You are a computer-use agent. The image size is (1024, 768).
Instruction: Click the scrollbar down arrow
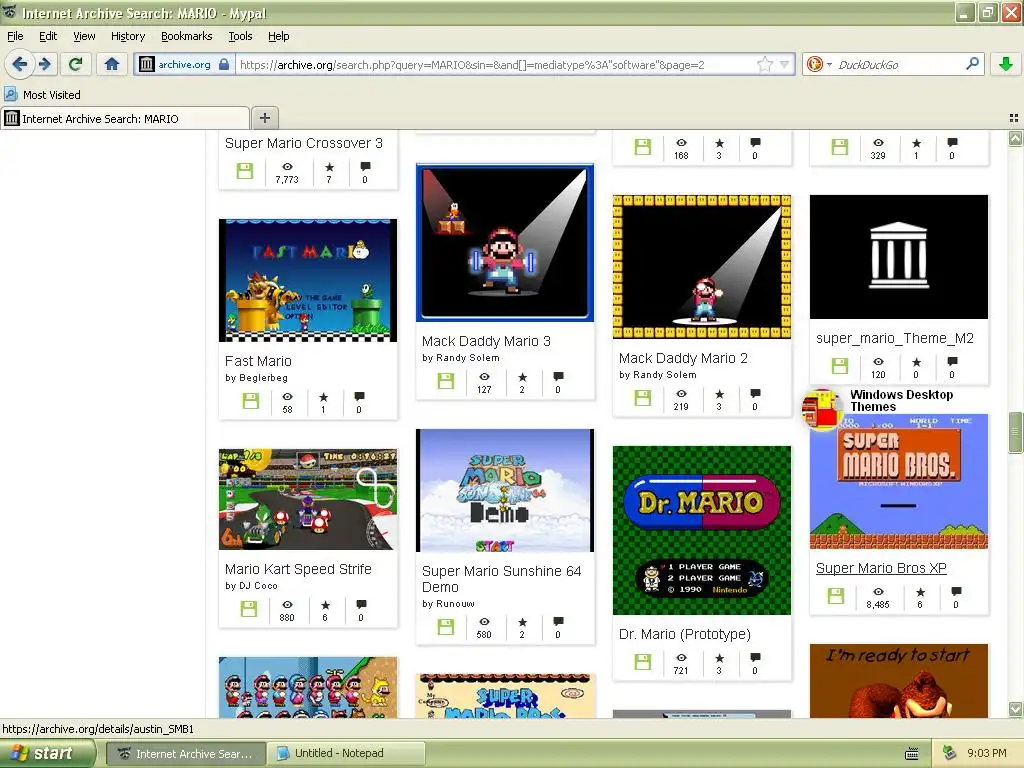1015,709
